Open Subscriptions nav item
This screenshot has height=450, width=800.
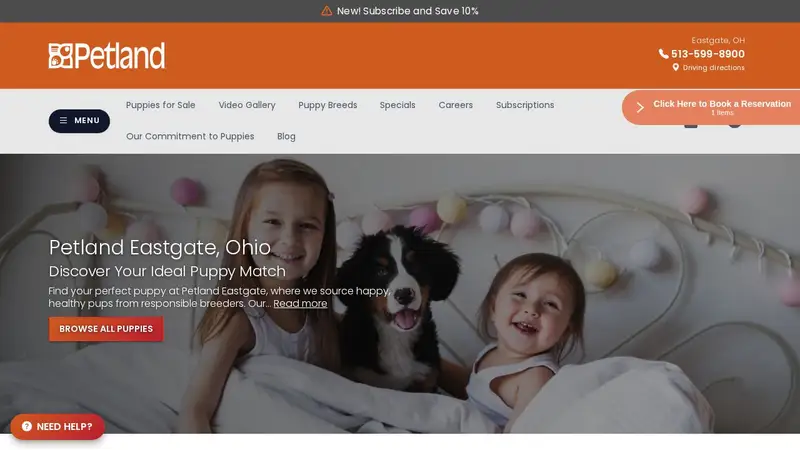525,105
